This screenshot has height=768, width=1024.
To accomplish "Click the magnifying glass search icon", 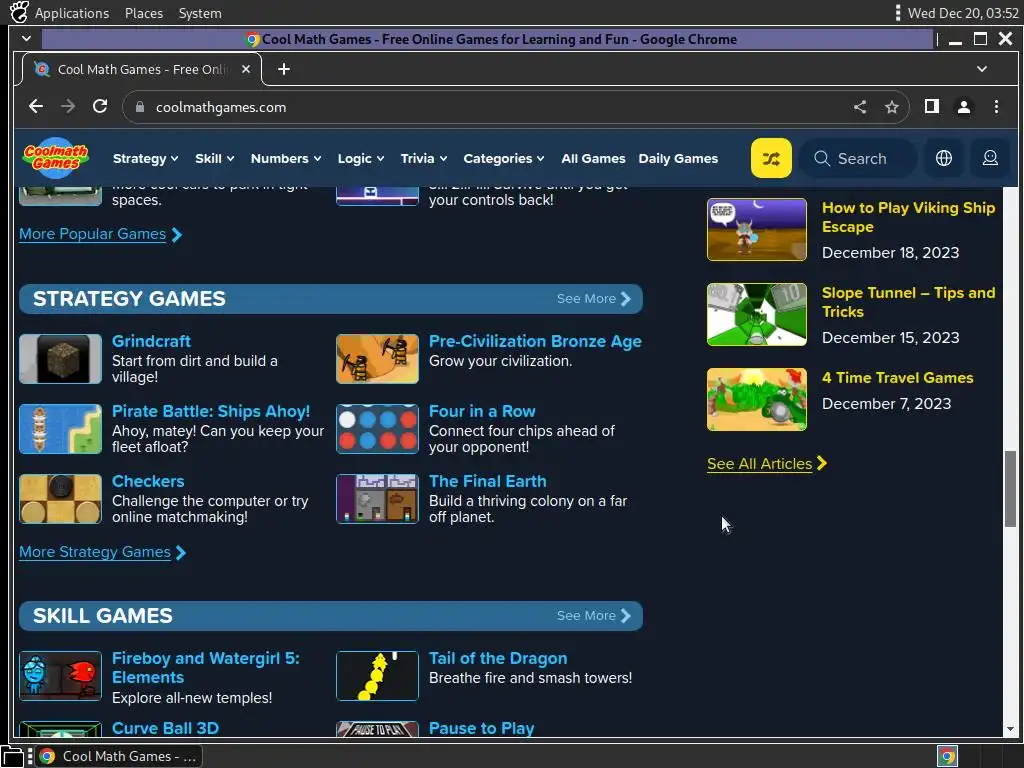I will (822, 159).
